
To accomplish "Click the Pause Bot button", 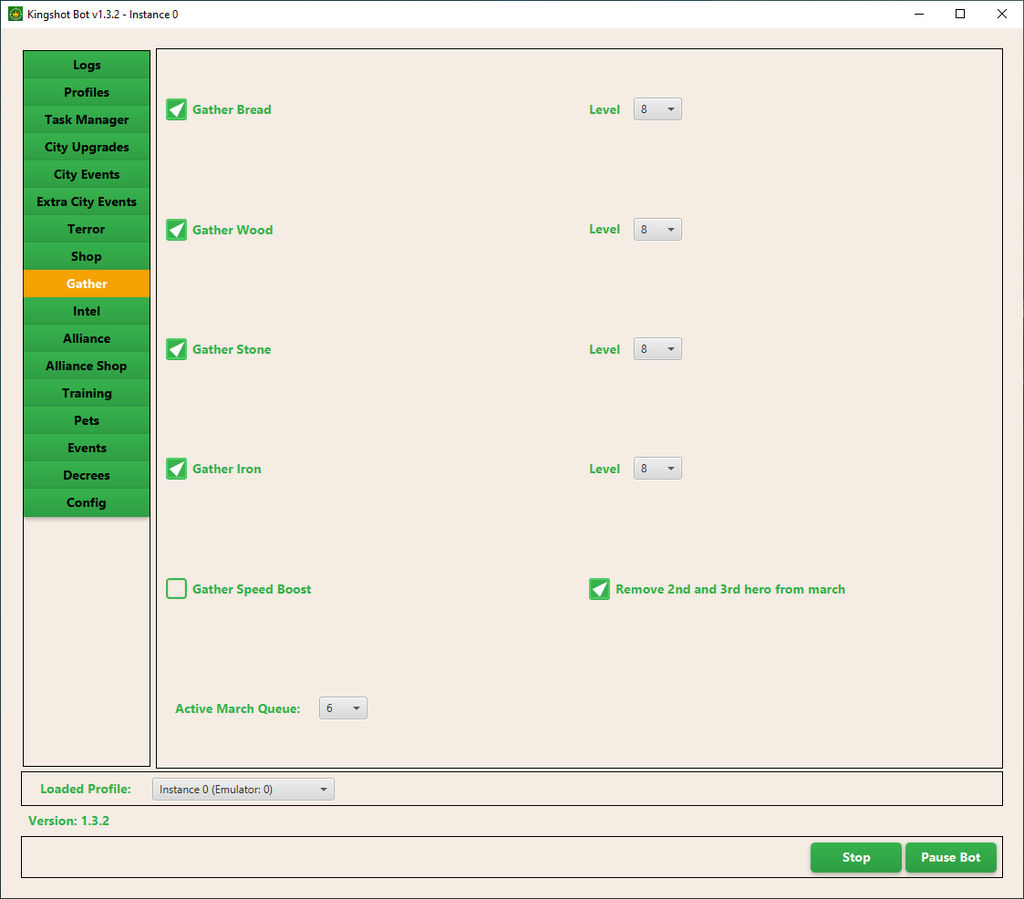I will pyautogui.click(x=950, y=857).
